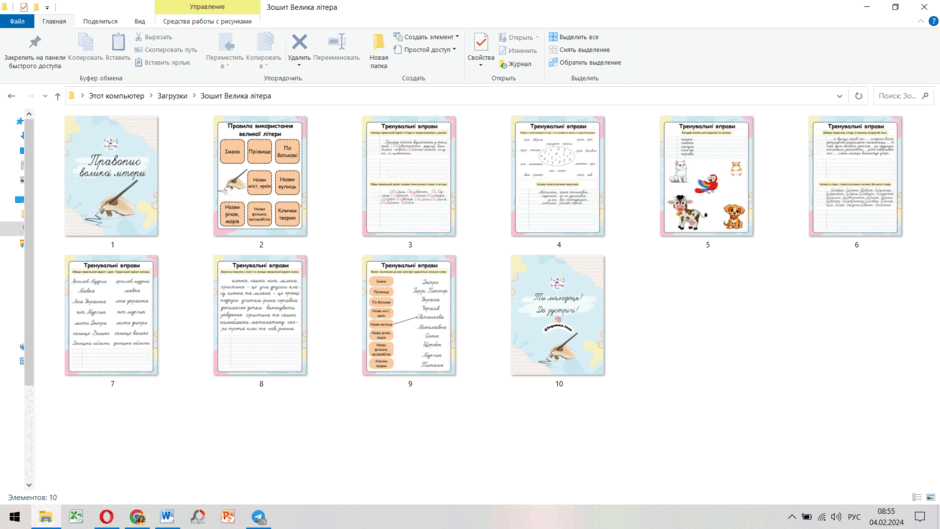
Task: Select image file named 7
Action: pyautogui.click(x=112, y=315)
